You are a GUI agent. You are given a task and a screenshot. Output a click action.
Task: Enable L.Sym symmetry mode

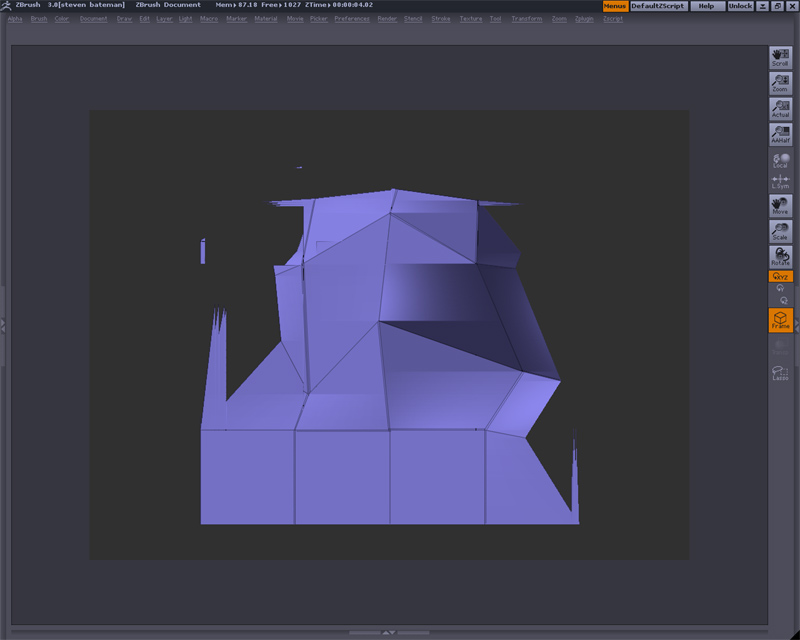coord(779,183)
